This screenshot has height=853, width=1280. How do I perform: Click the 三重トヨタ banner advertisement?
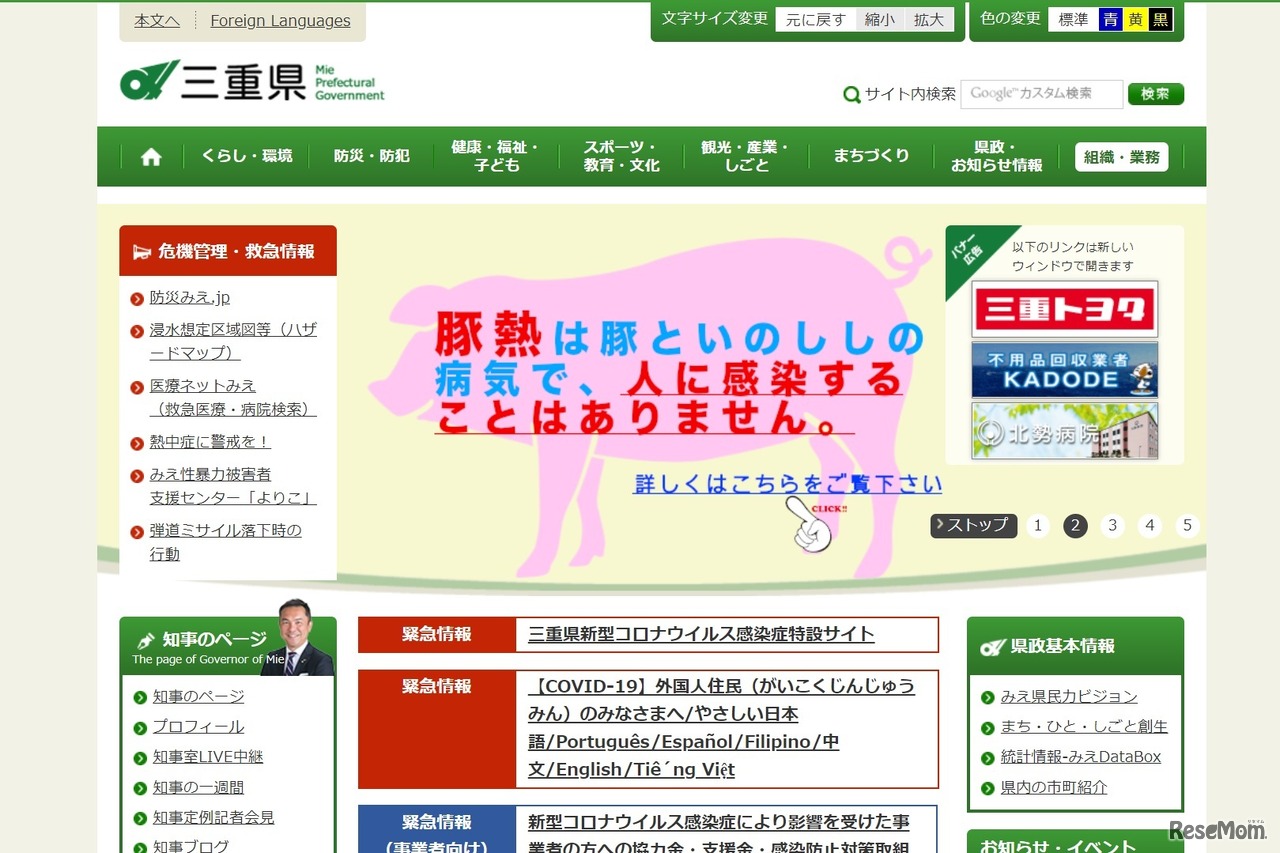(x=1064, y=308)
